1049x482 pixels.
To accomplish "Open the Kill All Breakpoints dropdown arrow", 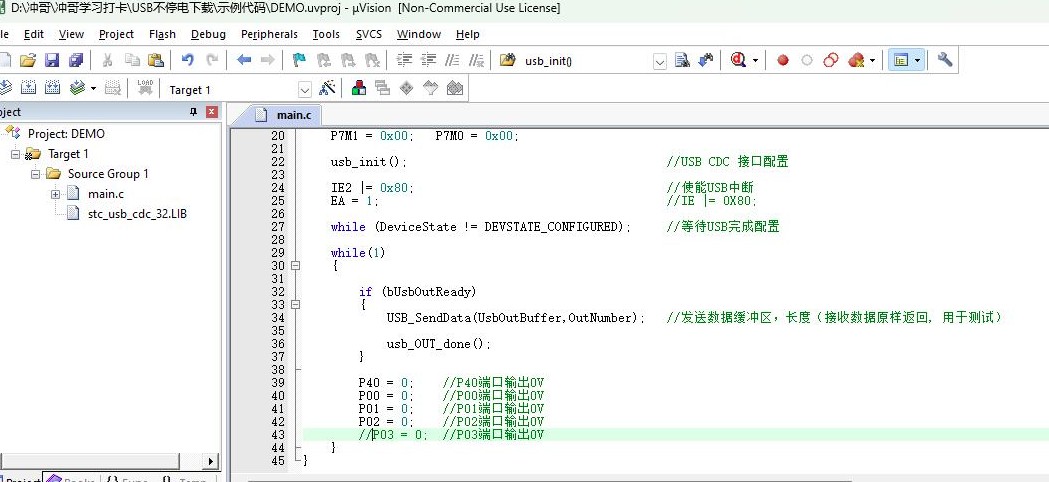I will [x=872, y=60].
